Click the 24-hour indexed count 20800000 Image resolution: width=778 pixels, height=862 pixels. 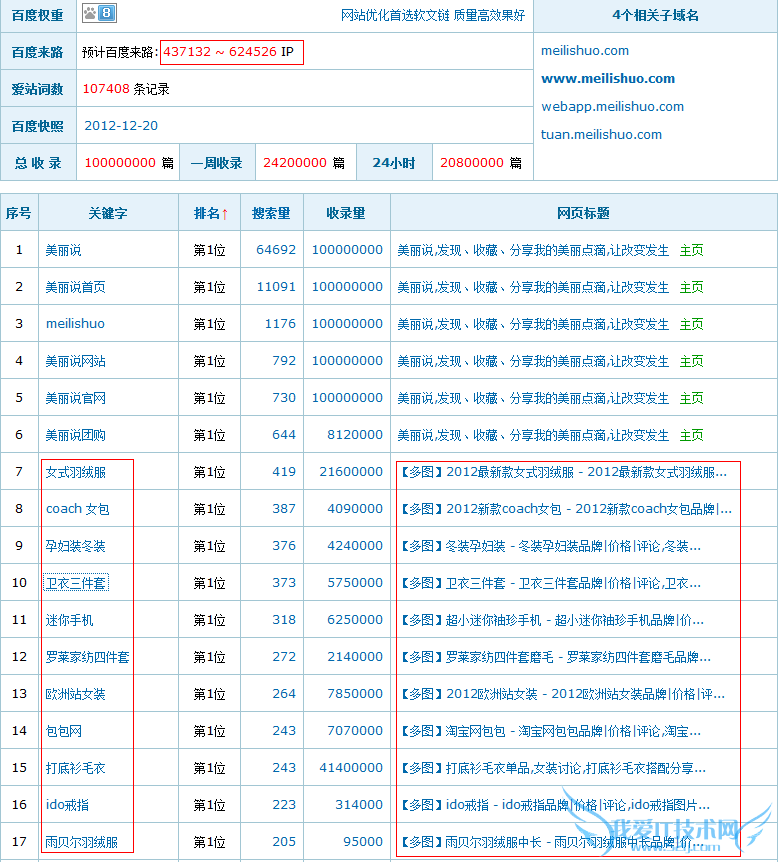tap(472, 163)
